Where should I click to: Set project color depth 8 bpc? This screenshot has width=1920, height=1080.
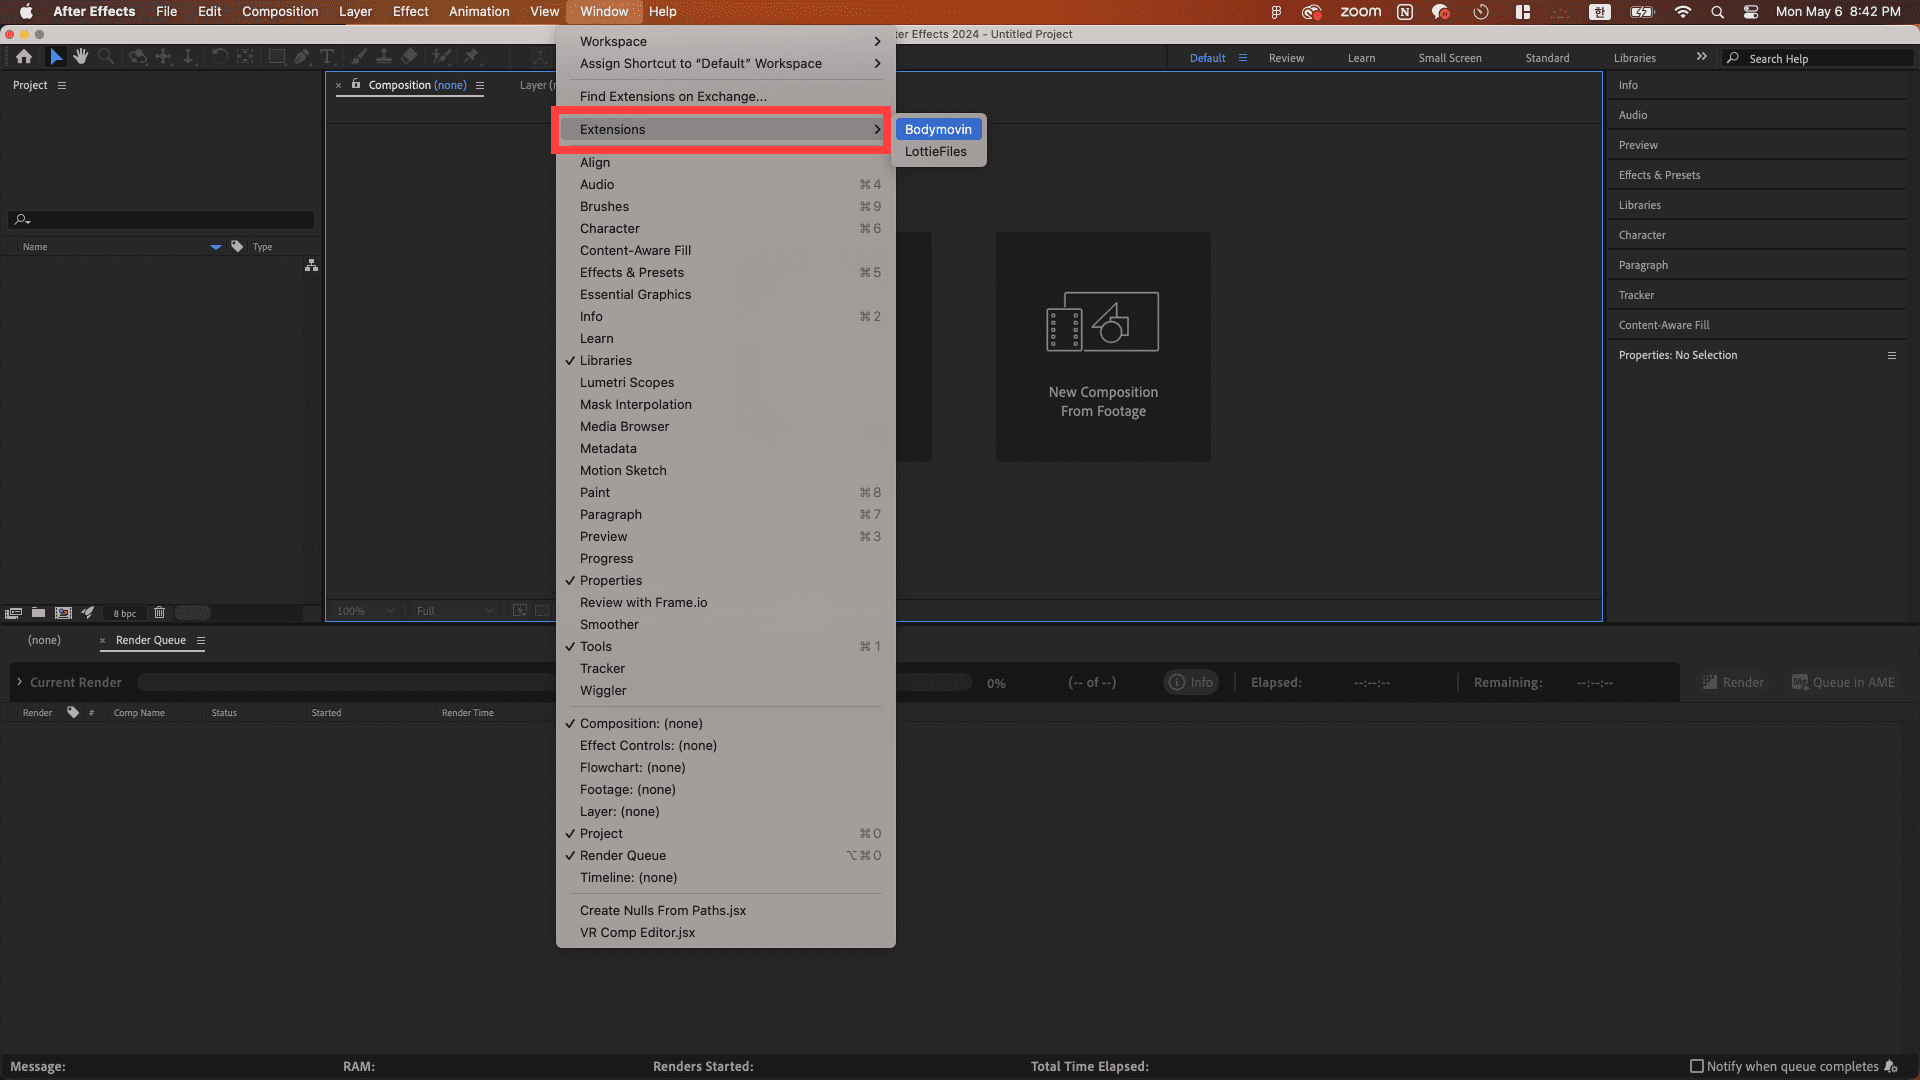pos(125,613)
